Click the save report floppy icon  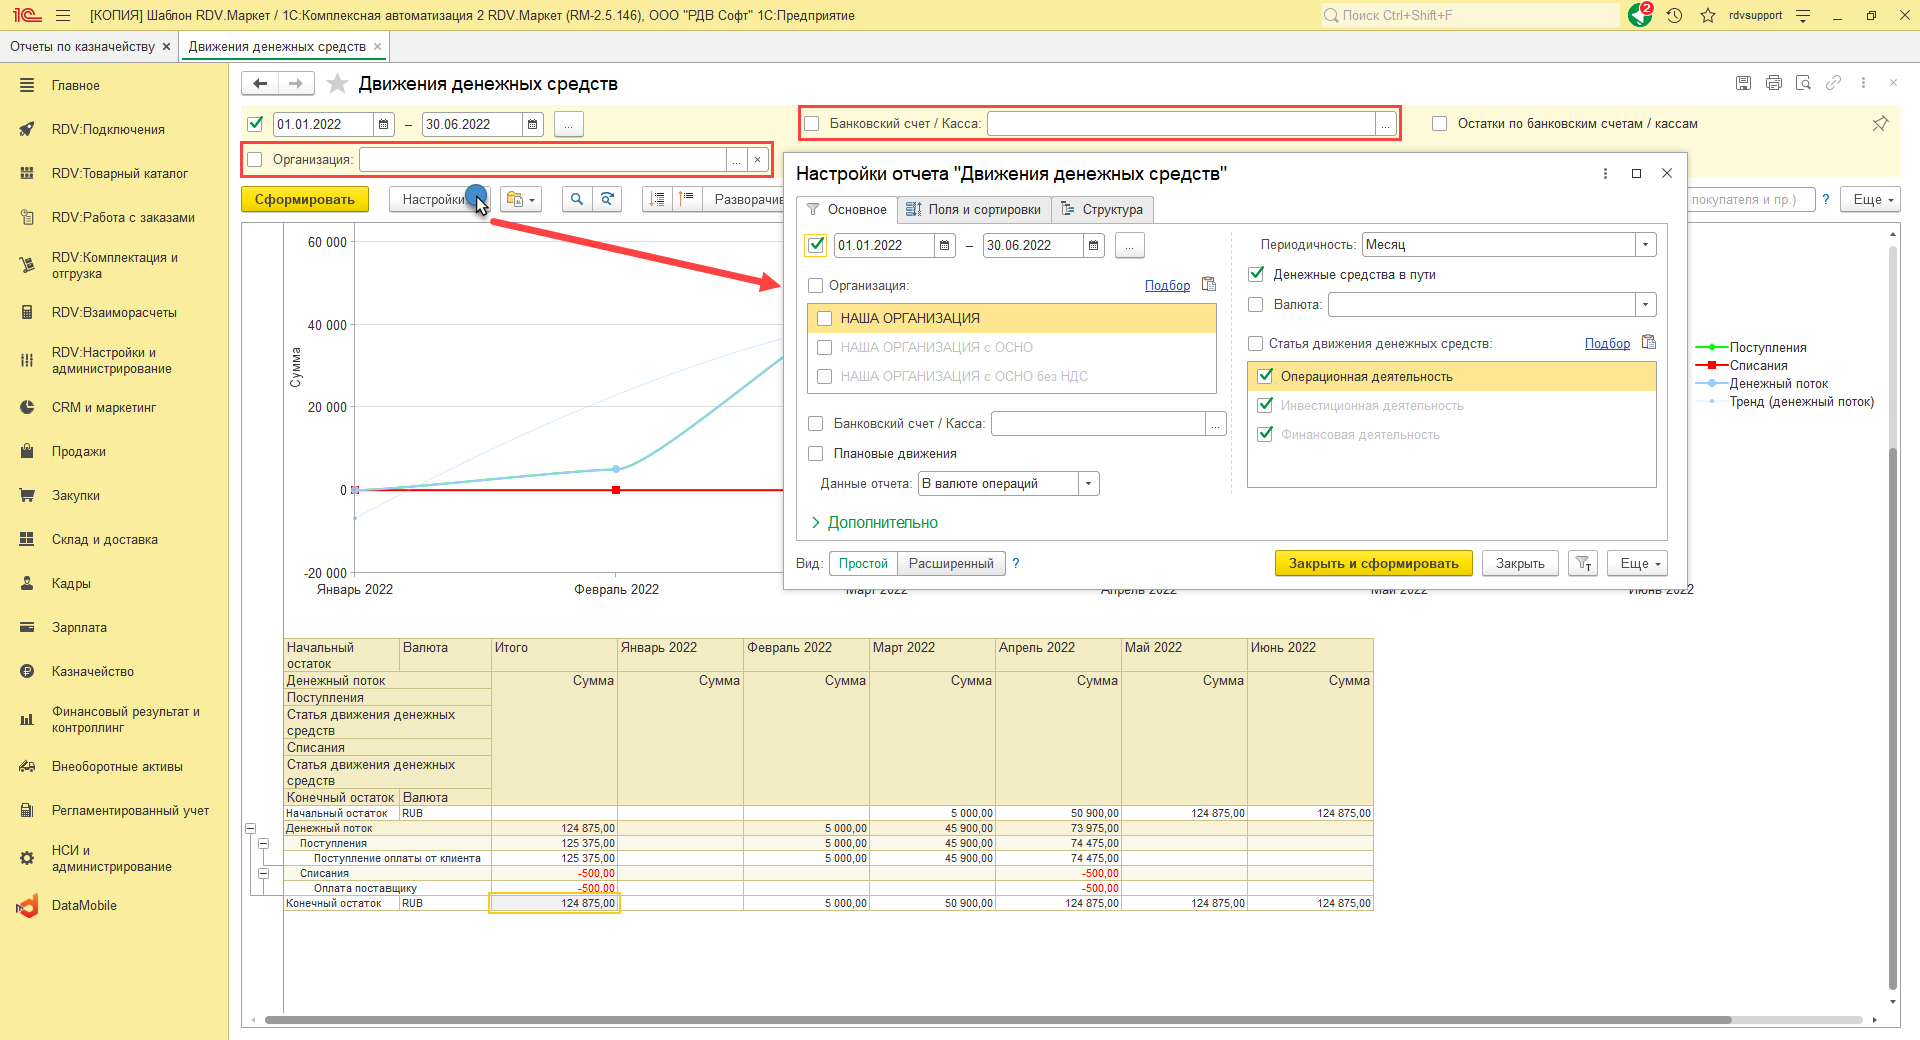1743,83
